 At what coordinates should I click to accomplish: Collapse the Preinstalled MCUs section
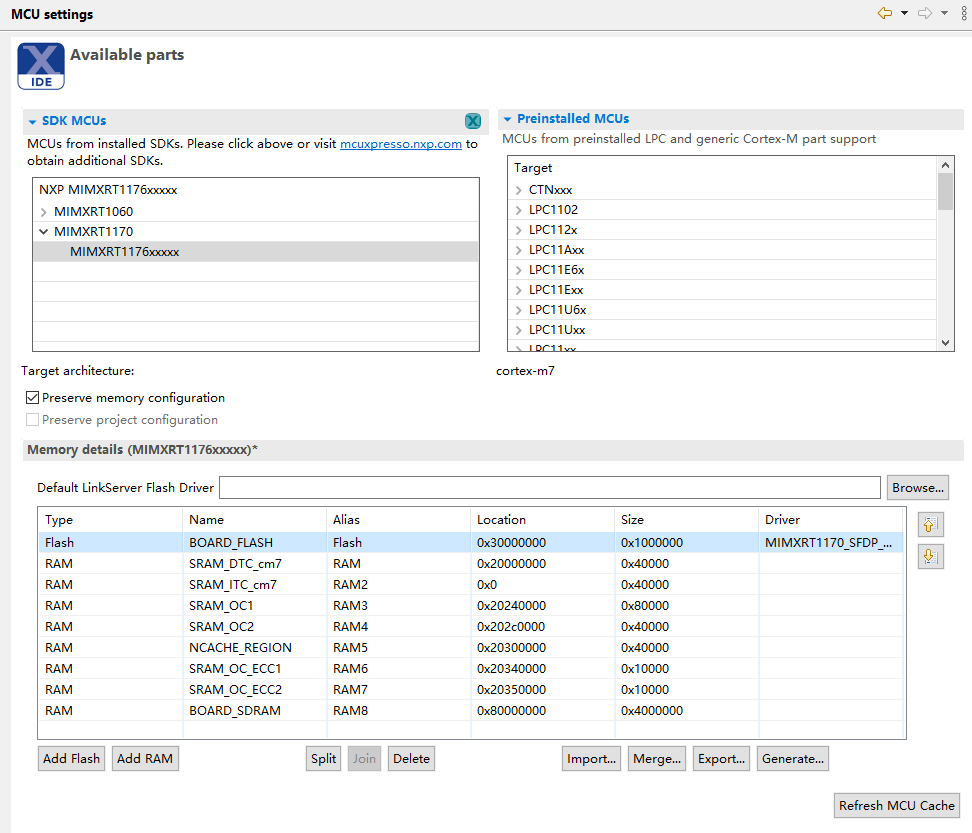pos(507,119)
